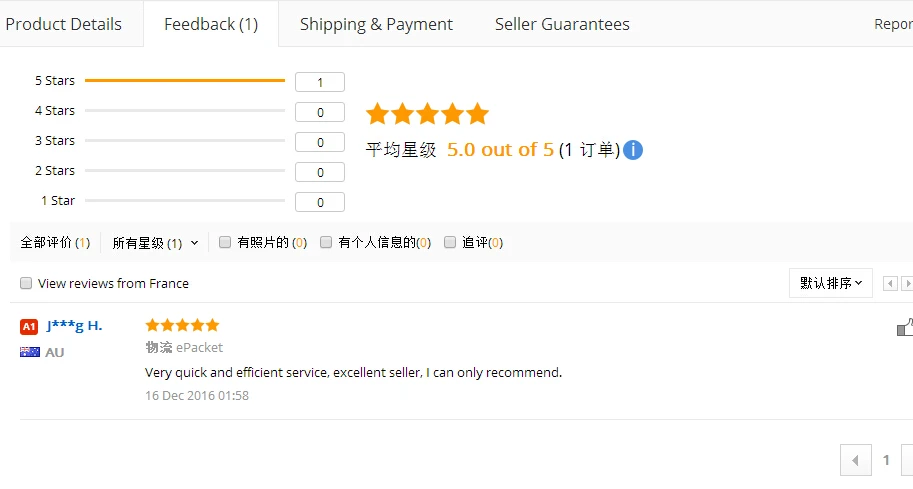Open the Shipping & Payment tab
This screenshot has width=913, height=489.
376,24
